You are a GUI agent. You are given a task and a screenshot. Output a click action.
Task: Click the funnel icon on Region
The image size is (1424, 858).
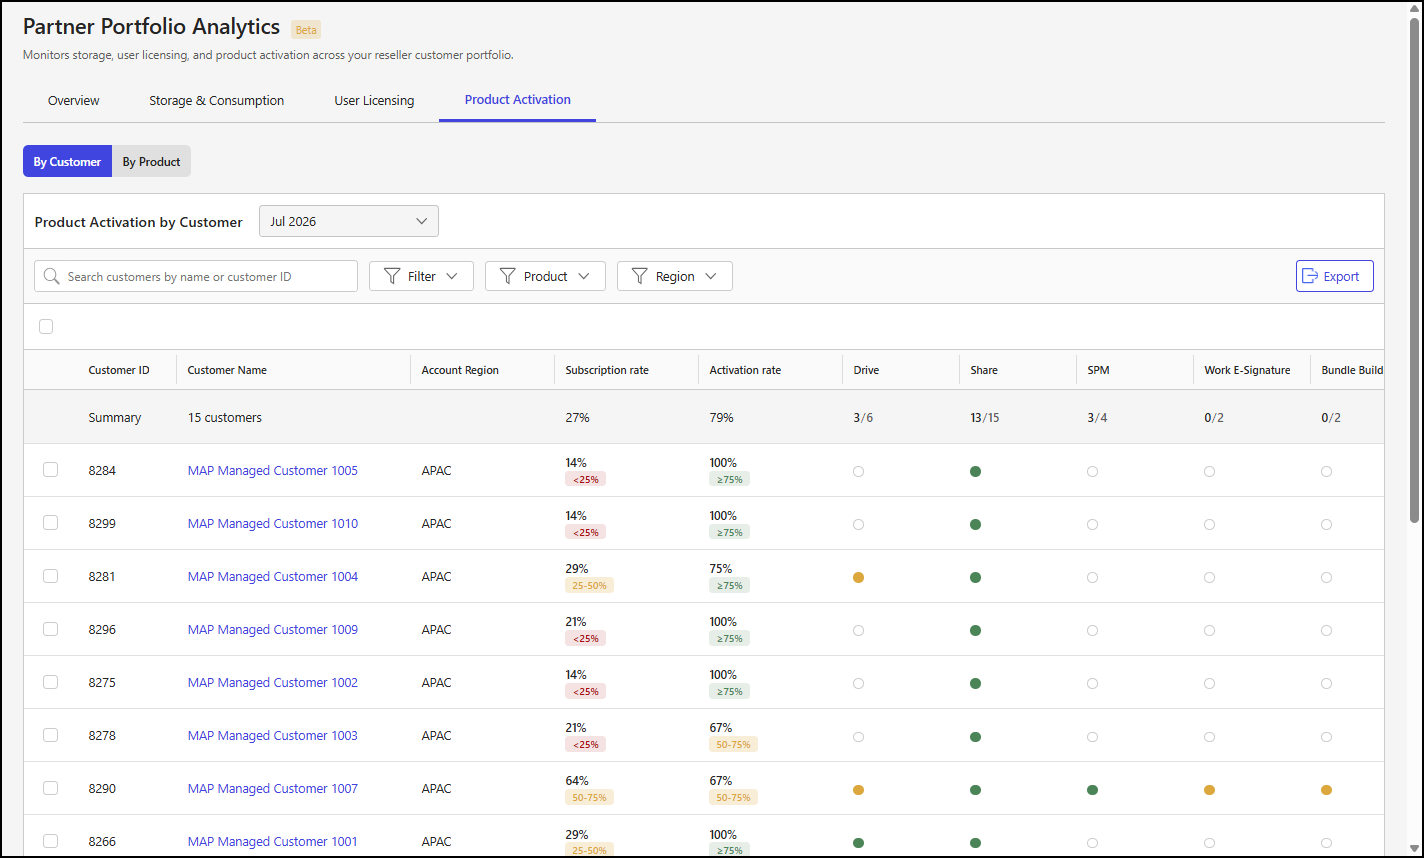(639, 276)
